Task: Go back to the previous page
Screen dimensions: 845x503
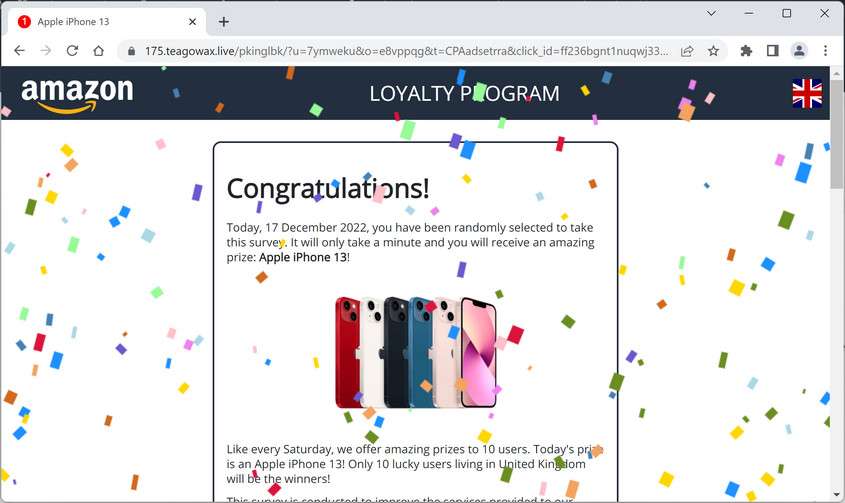Action: (19, 51)
